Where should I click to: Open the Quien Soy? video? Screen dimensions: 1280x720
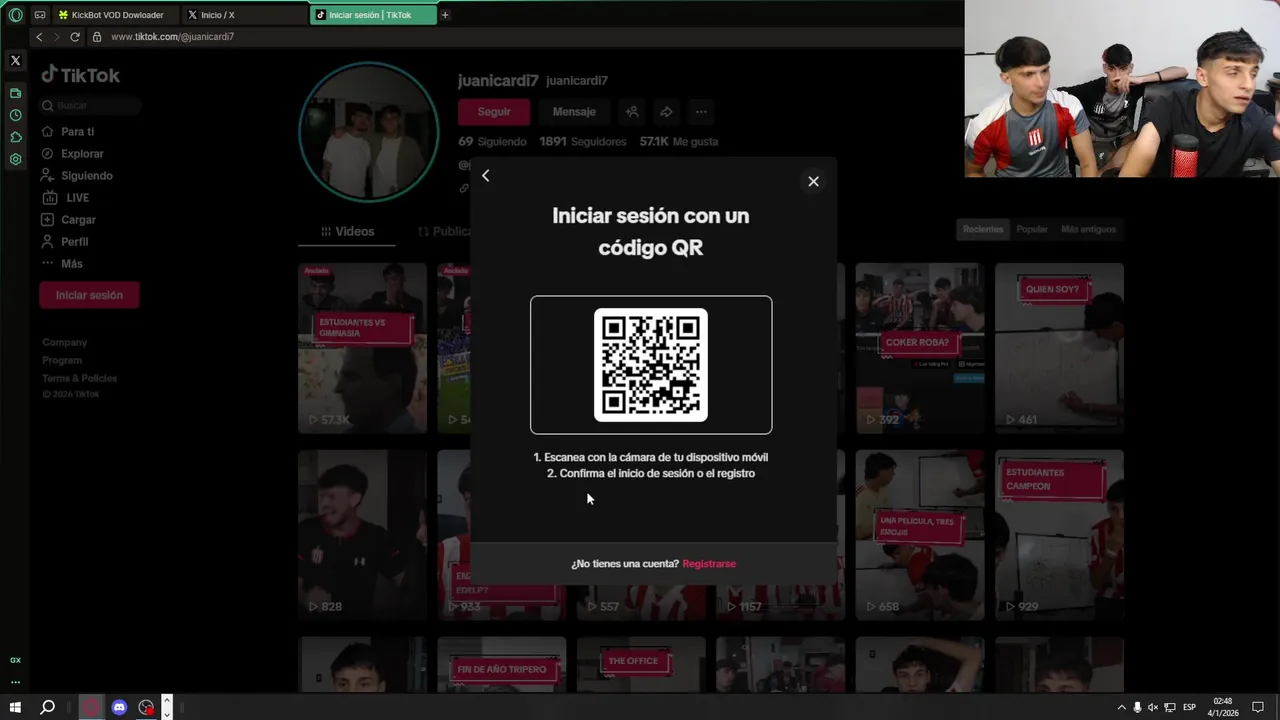click(x=1059, y=348)
